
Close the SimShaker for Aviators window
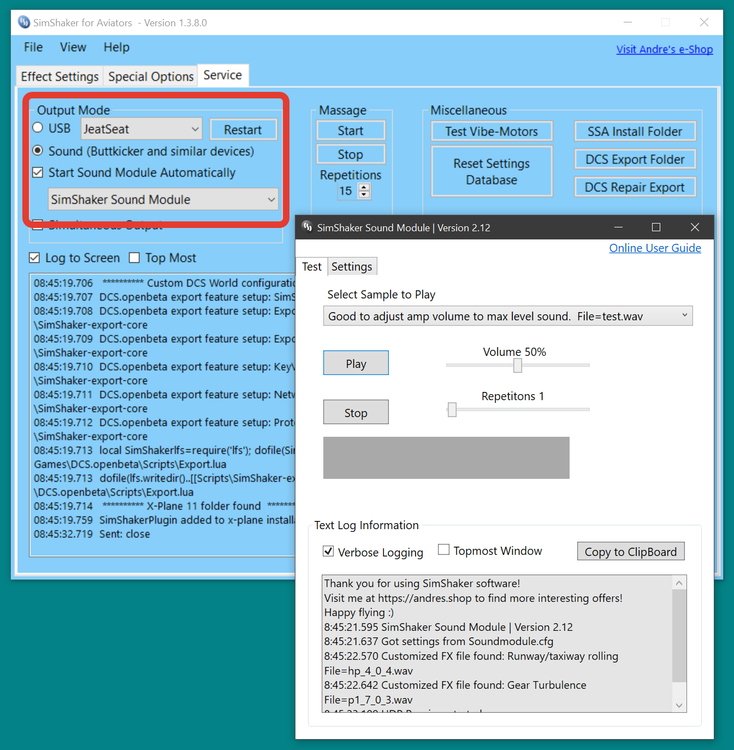click(704, 22)
